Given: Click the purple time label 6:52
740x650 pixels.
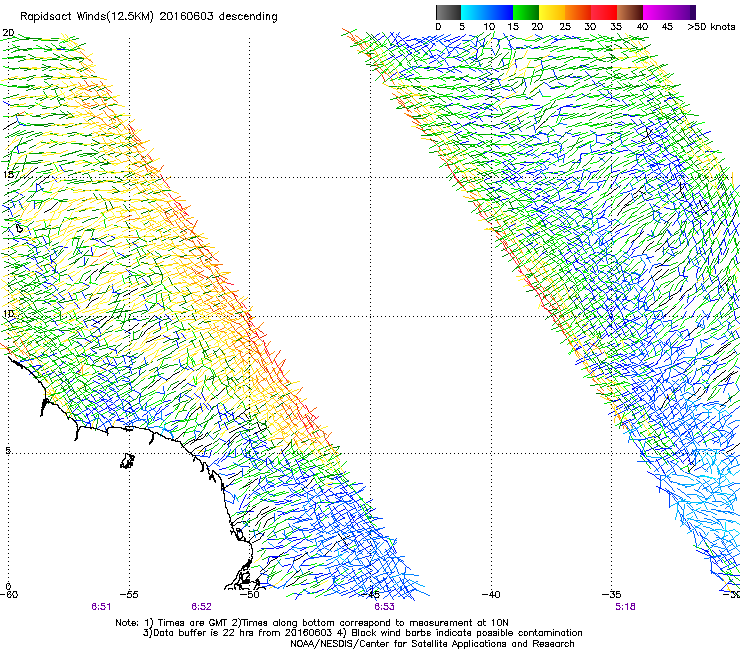Looking at the screenshot, I should (202, 607).
